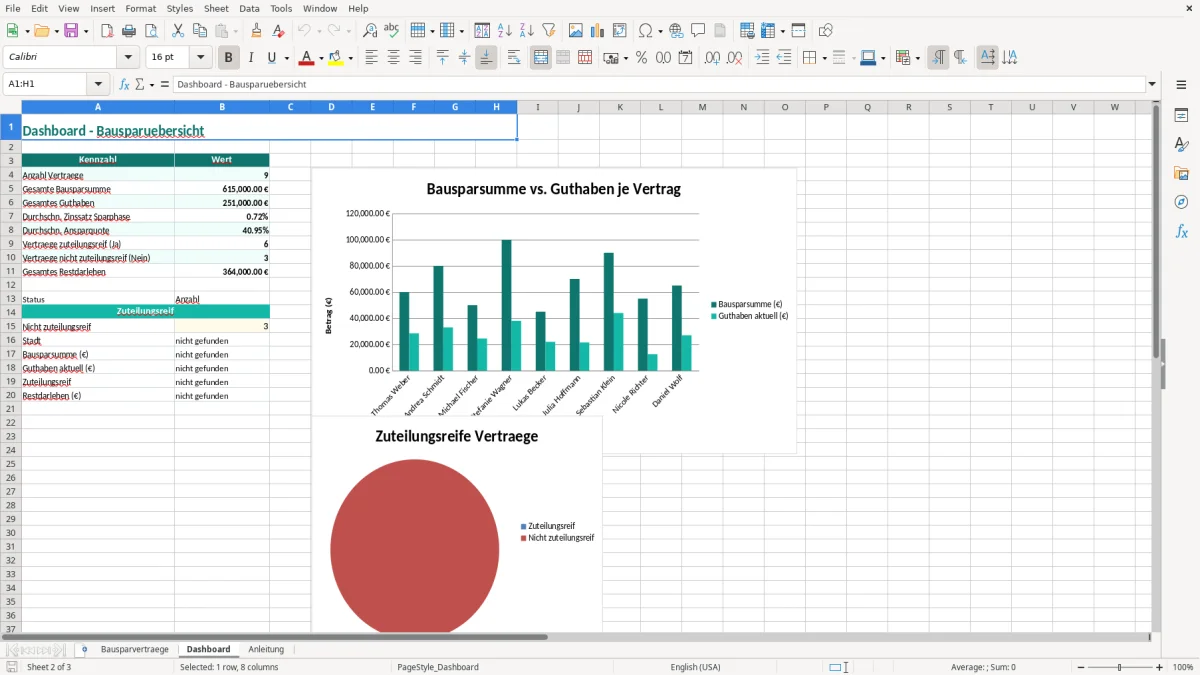Screen dimensions: 1200x675
Task: Click the Add Decimal Place icon
Action: [712, 58]
